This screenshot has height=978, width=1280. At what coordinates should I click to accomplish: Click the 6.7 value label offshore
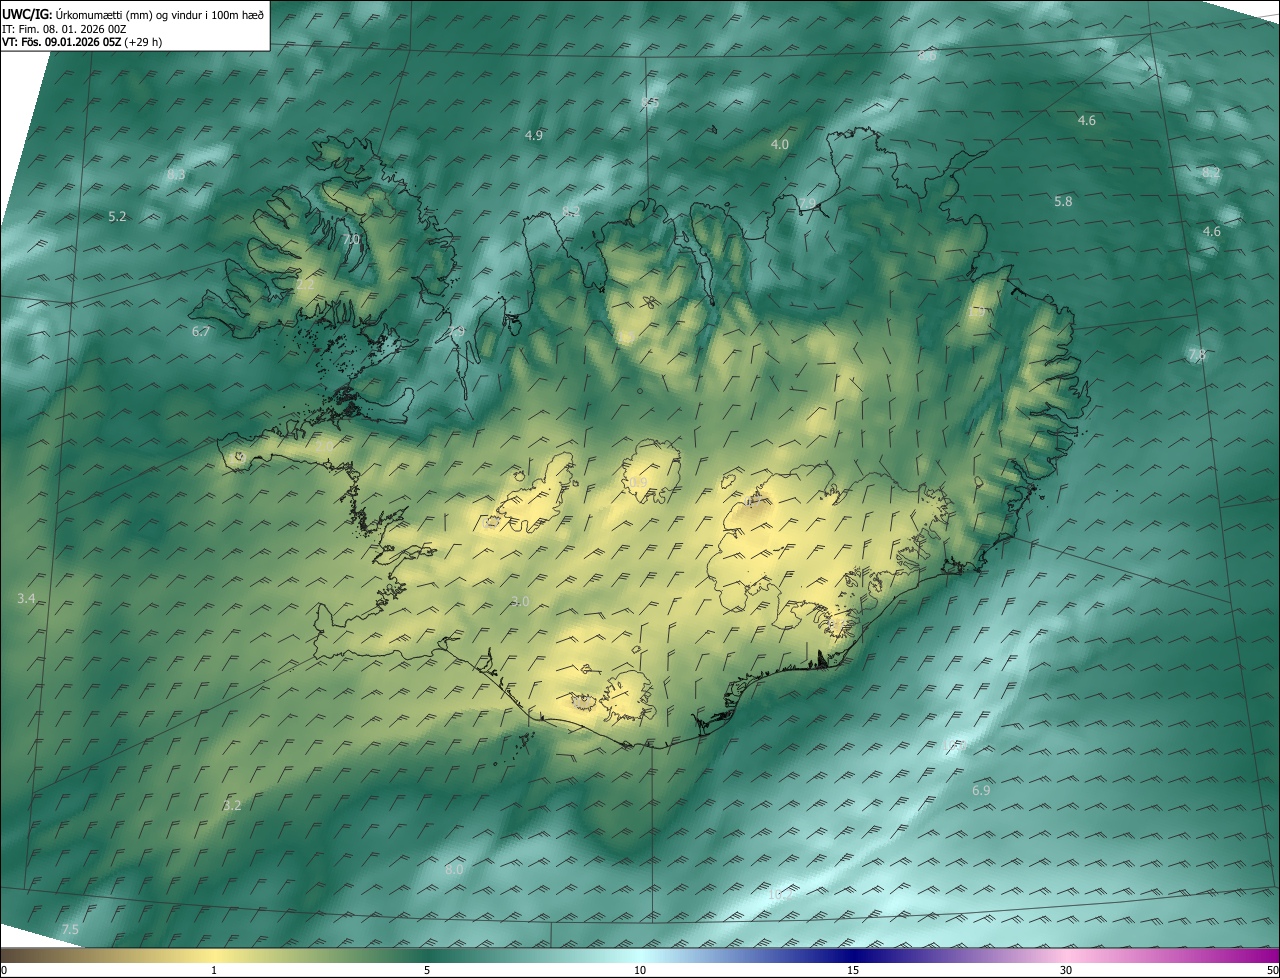(201, 331)
